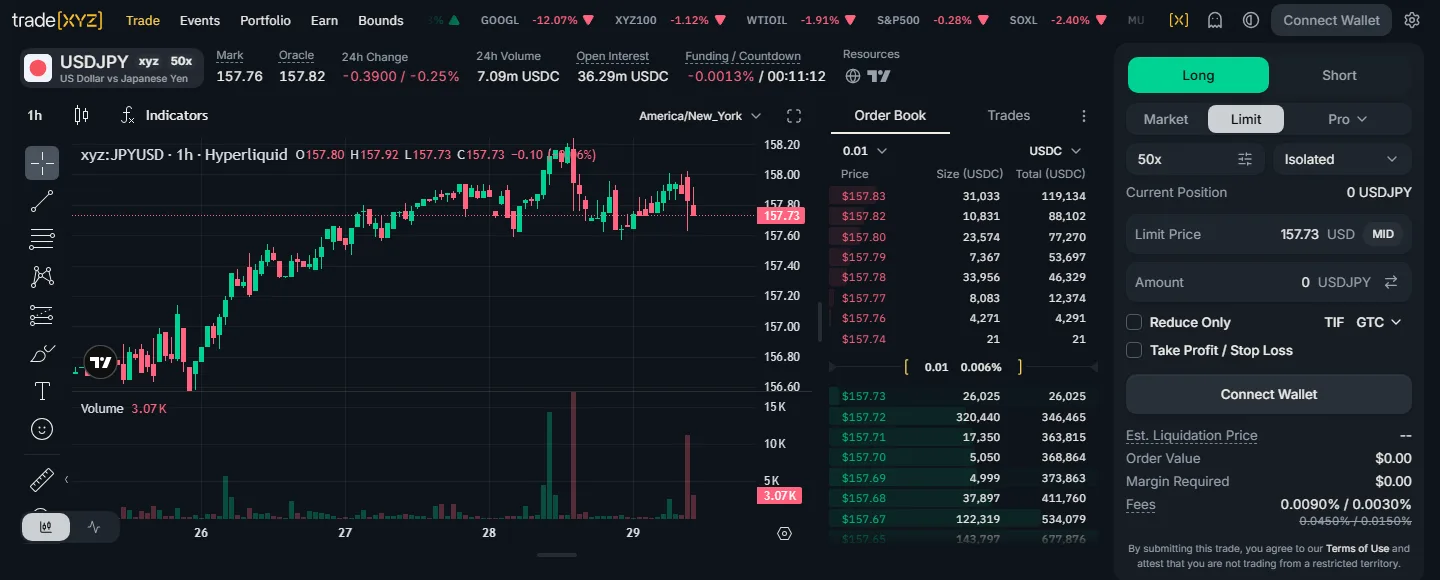Enable the Take Profit / Stop Loss checkbox
Viewport: 1440px width, 580px height.
(1134, 350)
